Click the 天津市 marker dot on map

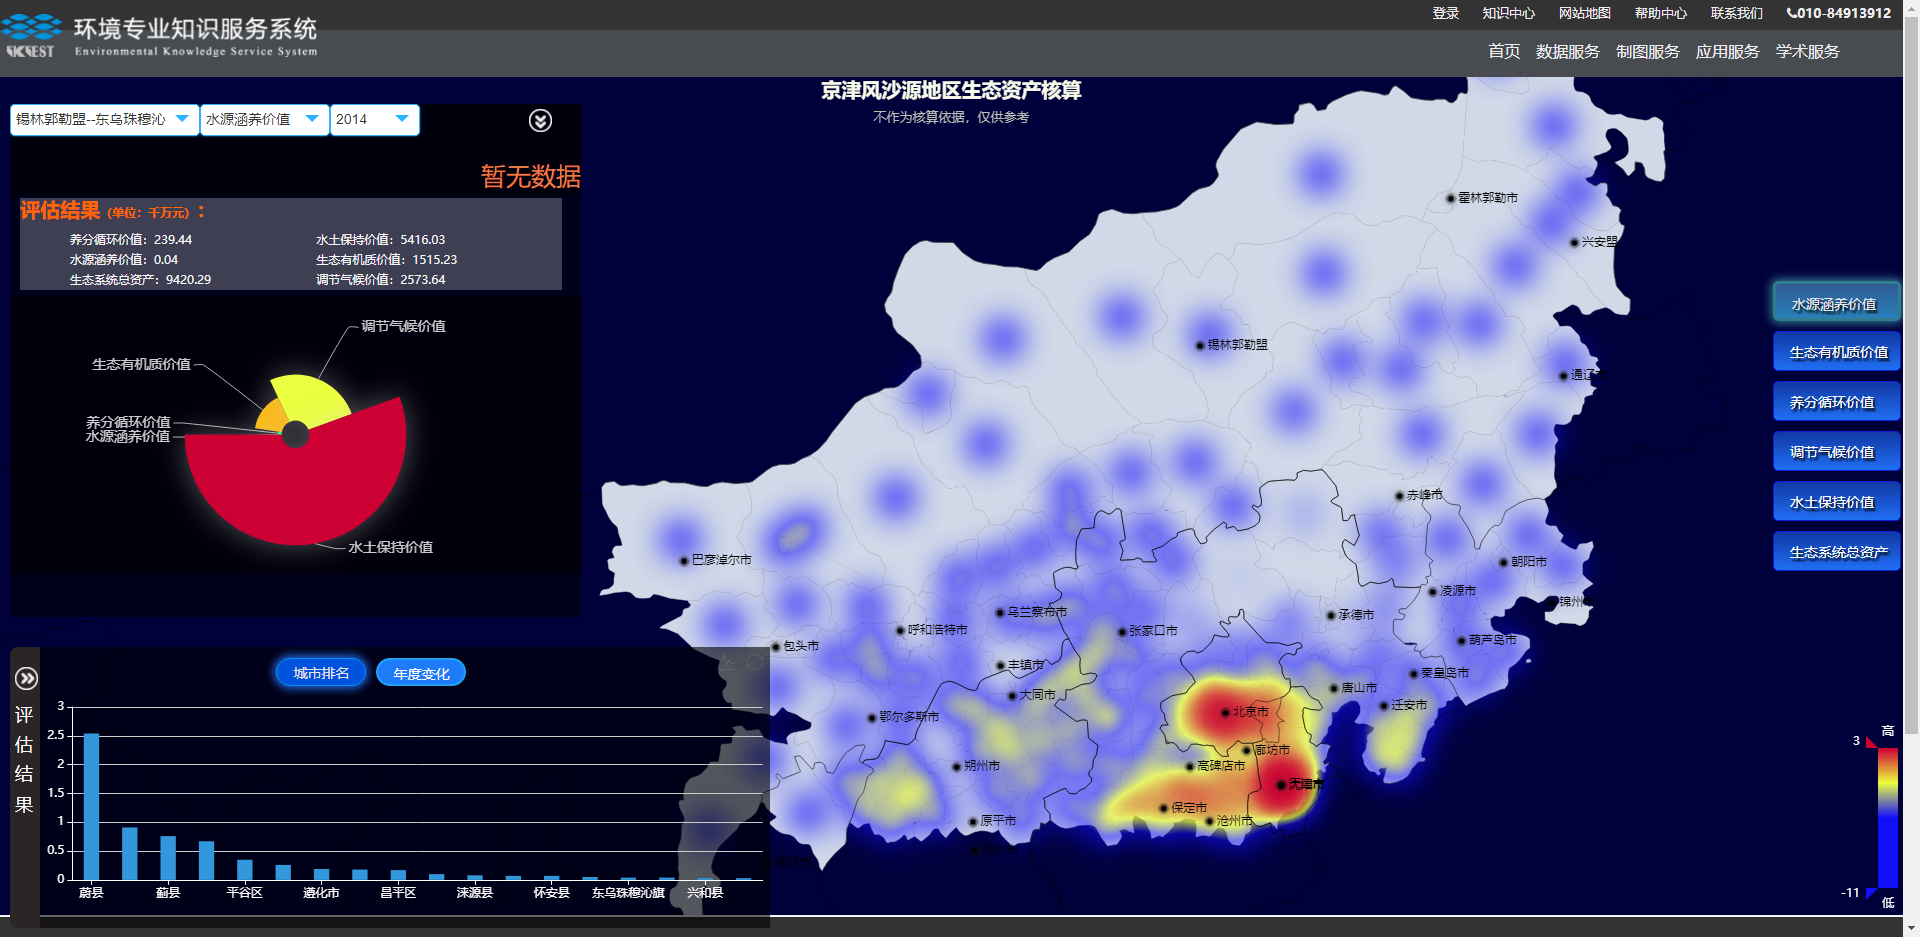pos(1281,785)
